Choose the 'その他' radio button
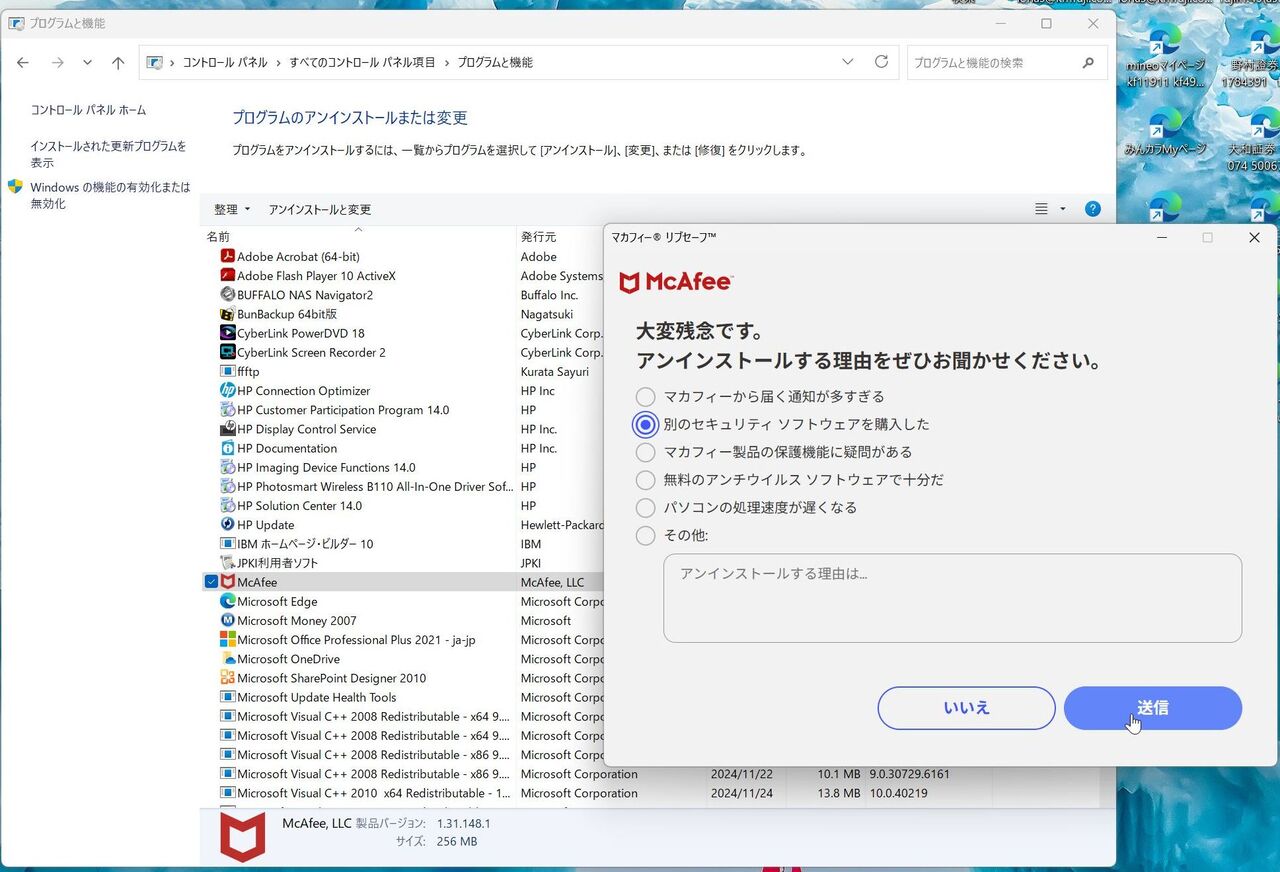The image size is (1280, 872). (x=646, y=536)
